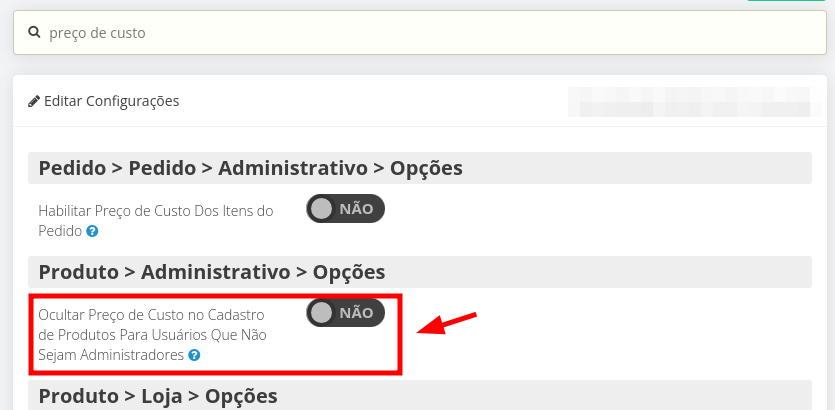The image size is (835, 410).
Task: Open help icon next to Sejam Administradores
Action: 194,355
